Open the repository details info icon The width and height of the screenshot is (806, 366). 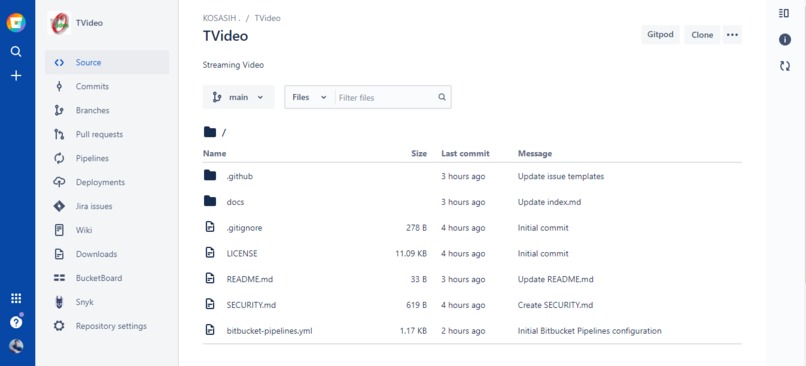click(x=784, y=40)
